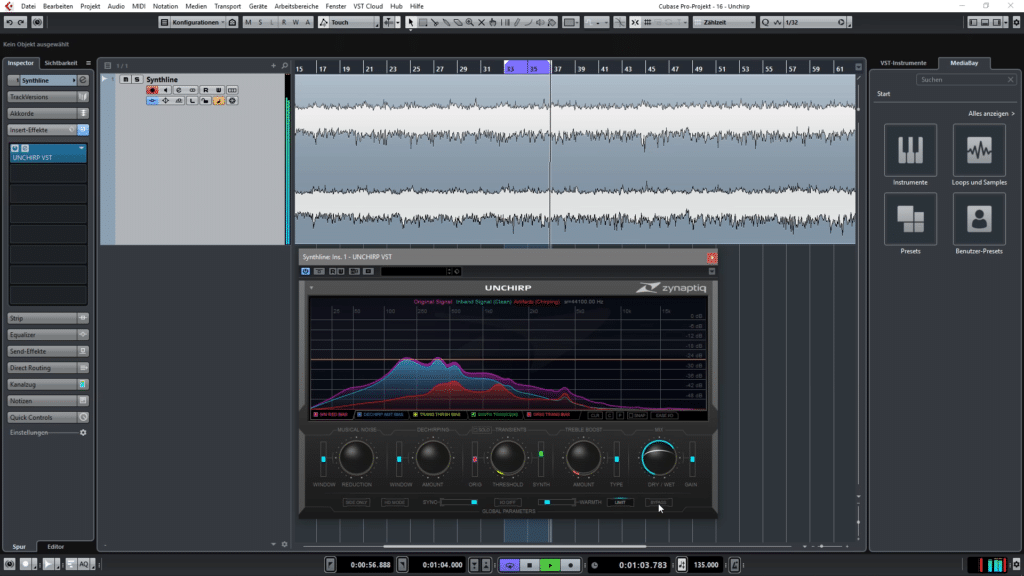Open the Zählzeit snap type dropdown
This screenshot has width=1024, height=576.
(724, 22)
